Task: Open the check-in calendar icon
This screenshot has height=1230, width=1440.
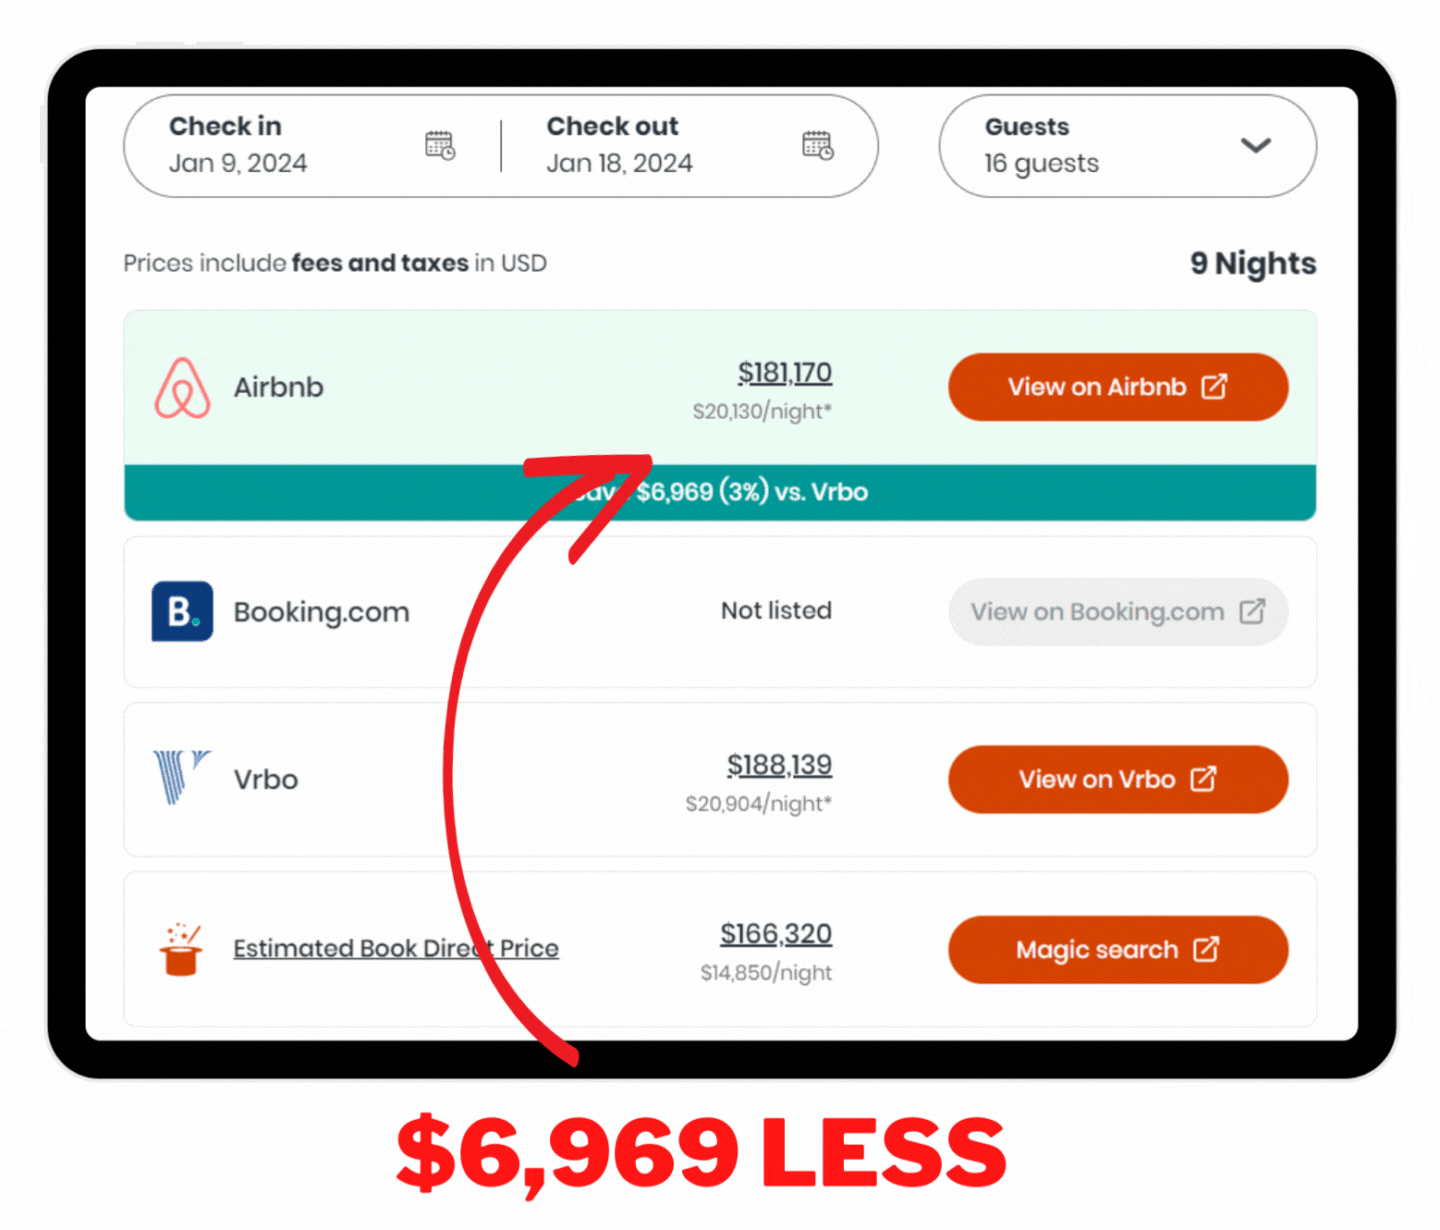Action: click(440, 145)
